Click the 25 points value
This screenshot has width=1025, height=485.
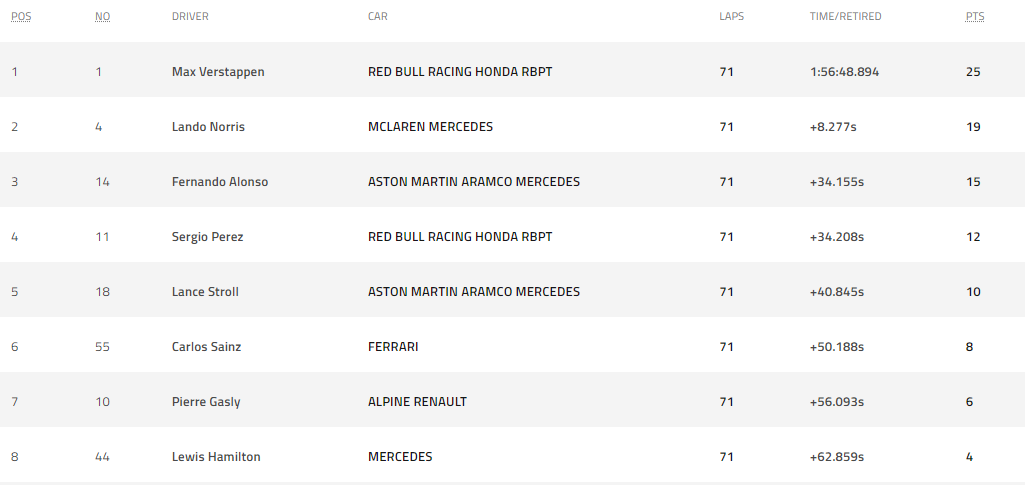click(x=973, y=72)
